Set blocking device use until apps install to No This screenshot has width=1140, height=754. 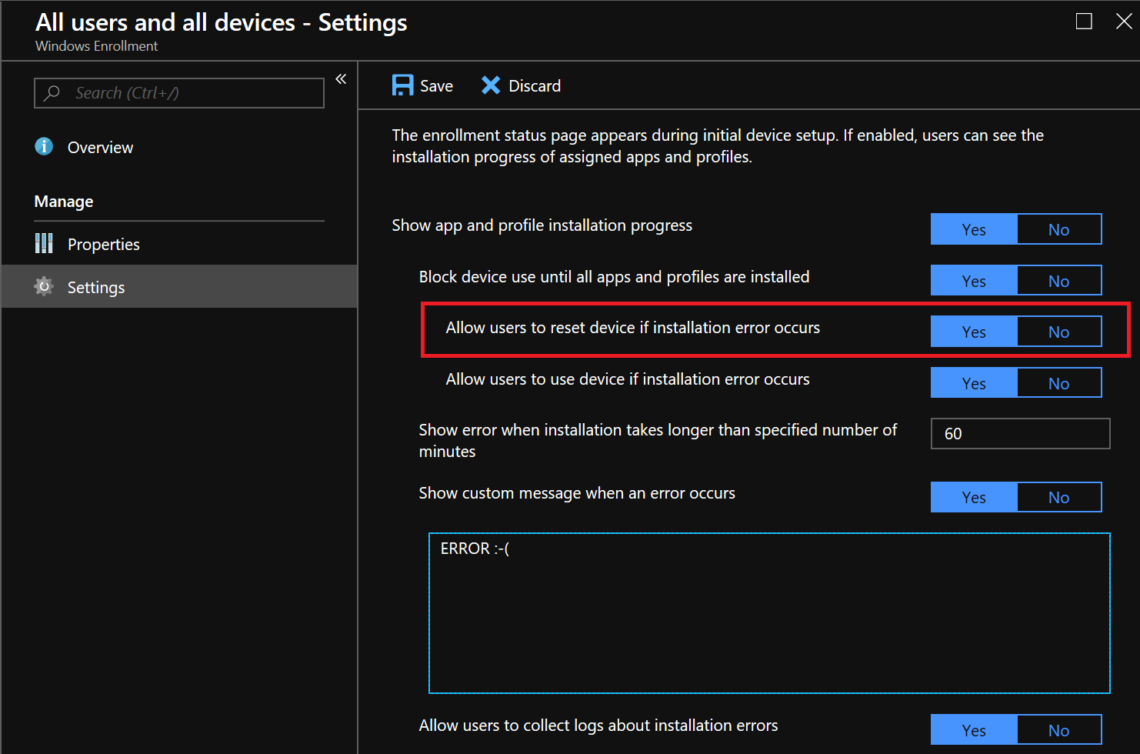pos(1059,280)
